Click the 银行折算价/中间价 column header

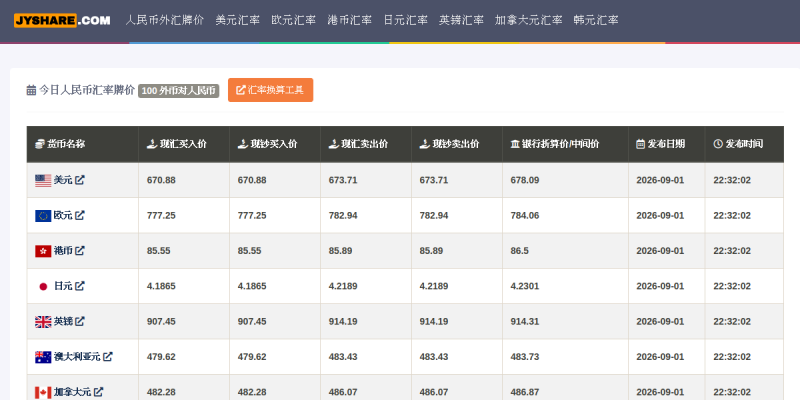(565, 144)
